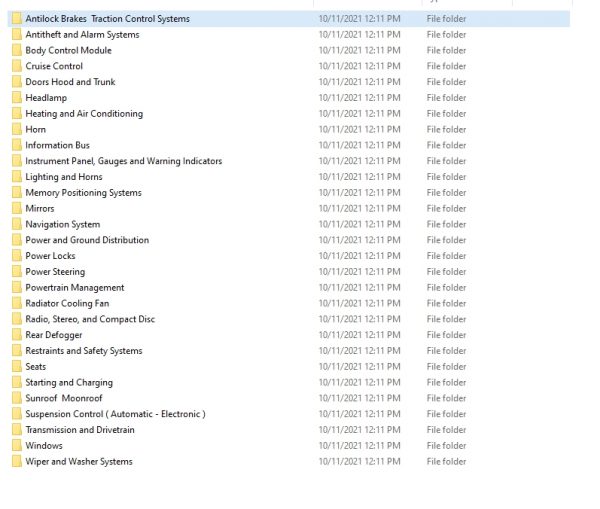Select the 'Powertrain Management' folder name
The width and height of the screenshot is (600, 509).
pyautogui.click(x=75, y=287)
